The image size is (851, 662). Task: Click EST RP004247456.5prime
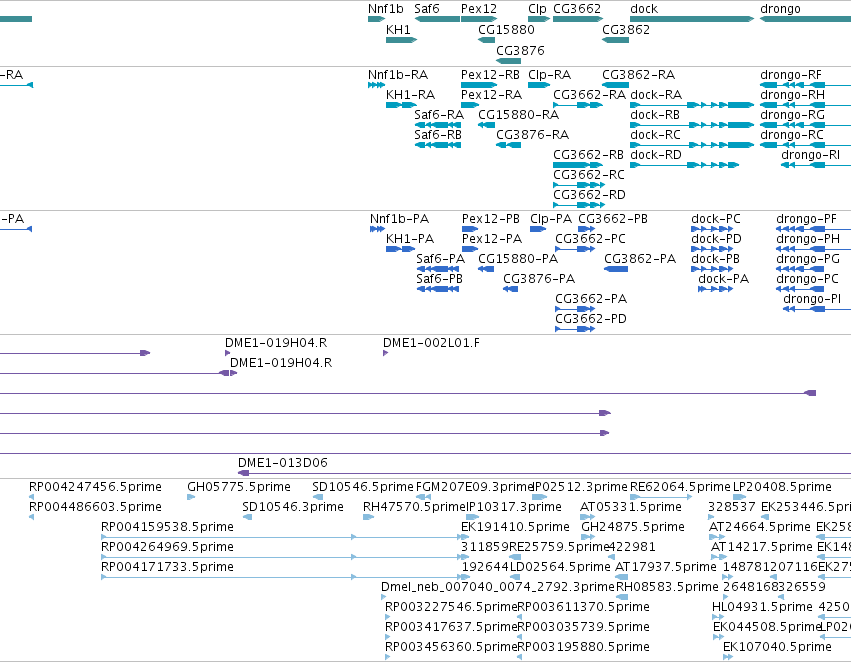(x=95, y=487)
